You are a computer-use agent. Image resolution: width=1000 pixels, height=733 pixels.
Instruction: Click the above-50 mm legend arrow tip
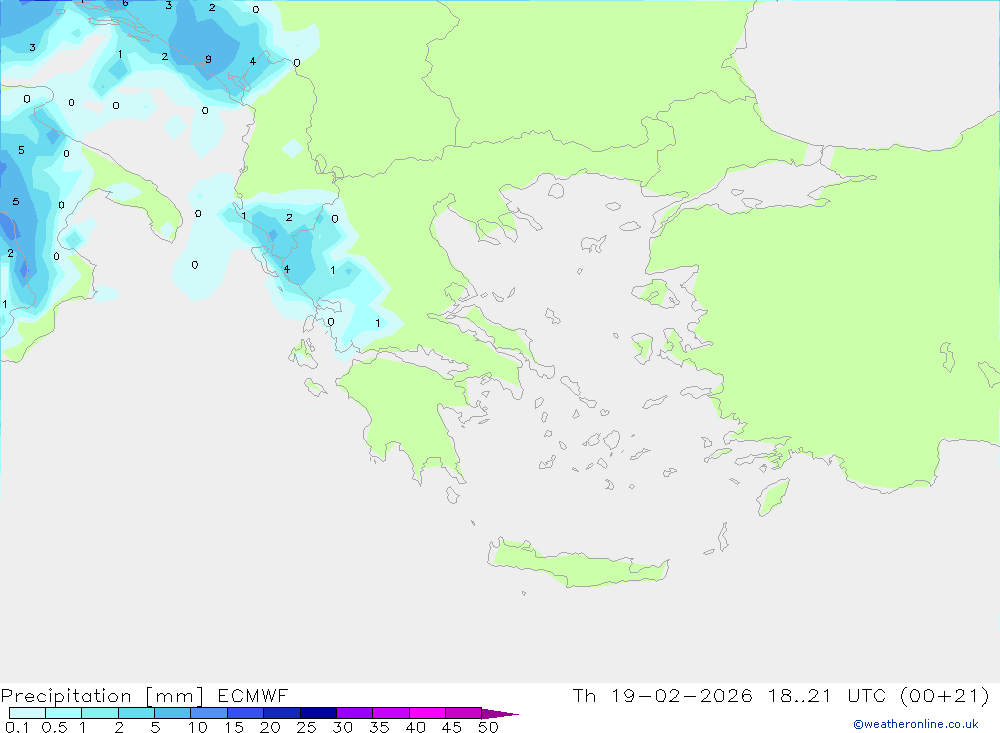click(500, 713)
